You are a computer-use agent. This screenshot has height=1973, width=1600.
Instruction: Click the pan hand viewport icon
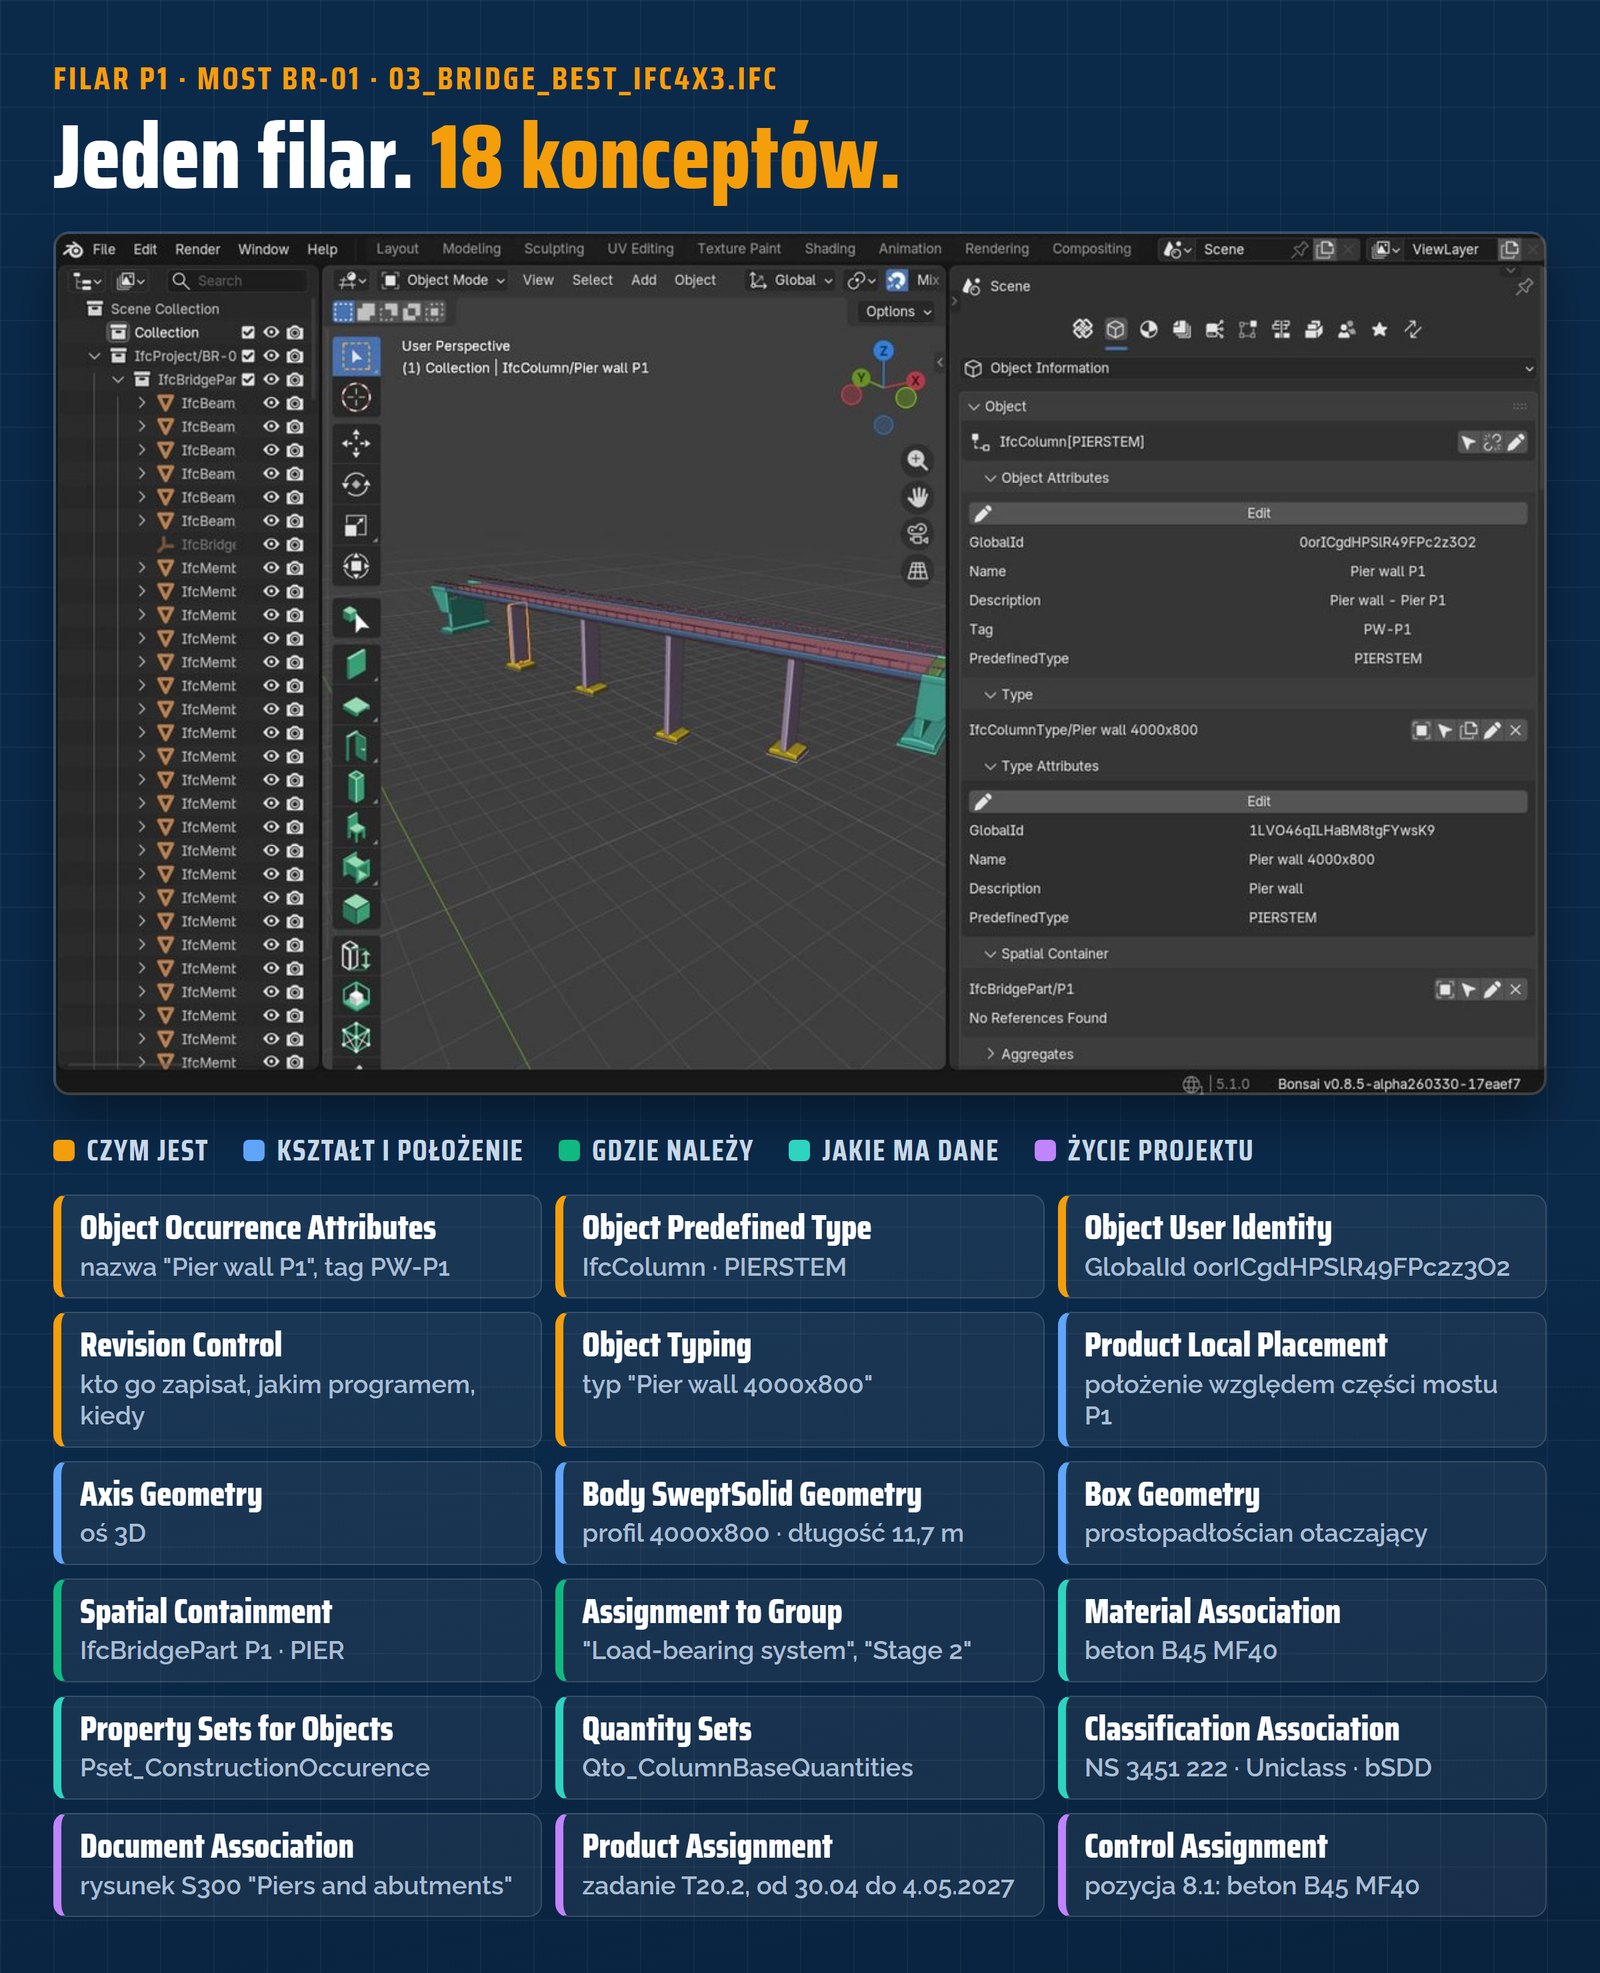(917, 497)
